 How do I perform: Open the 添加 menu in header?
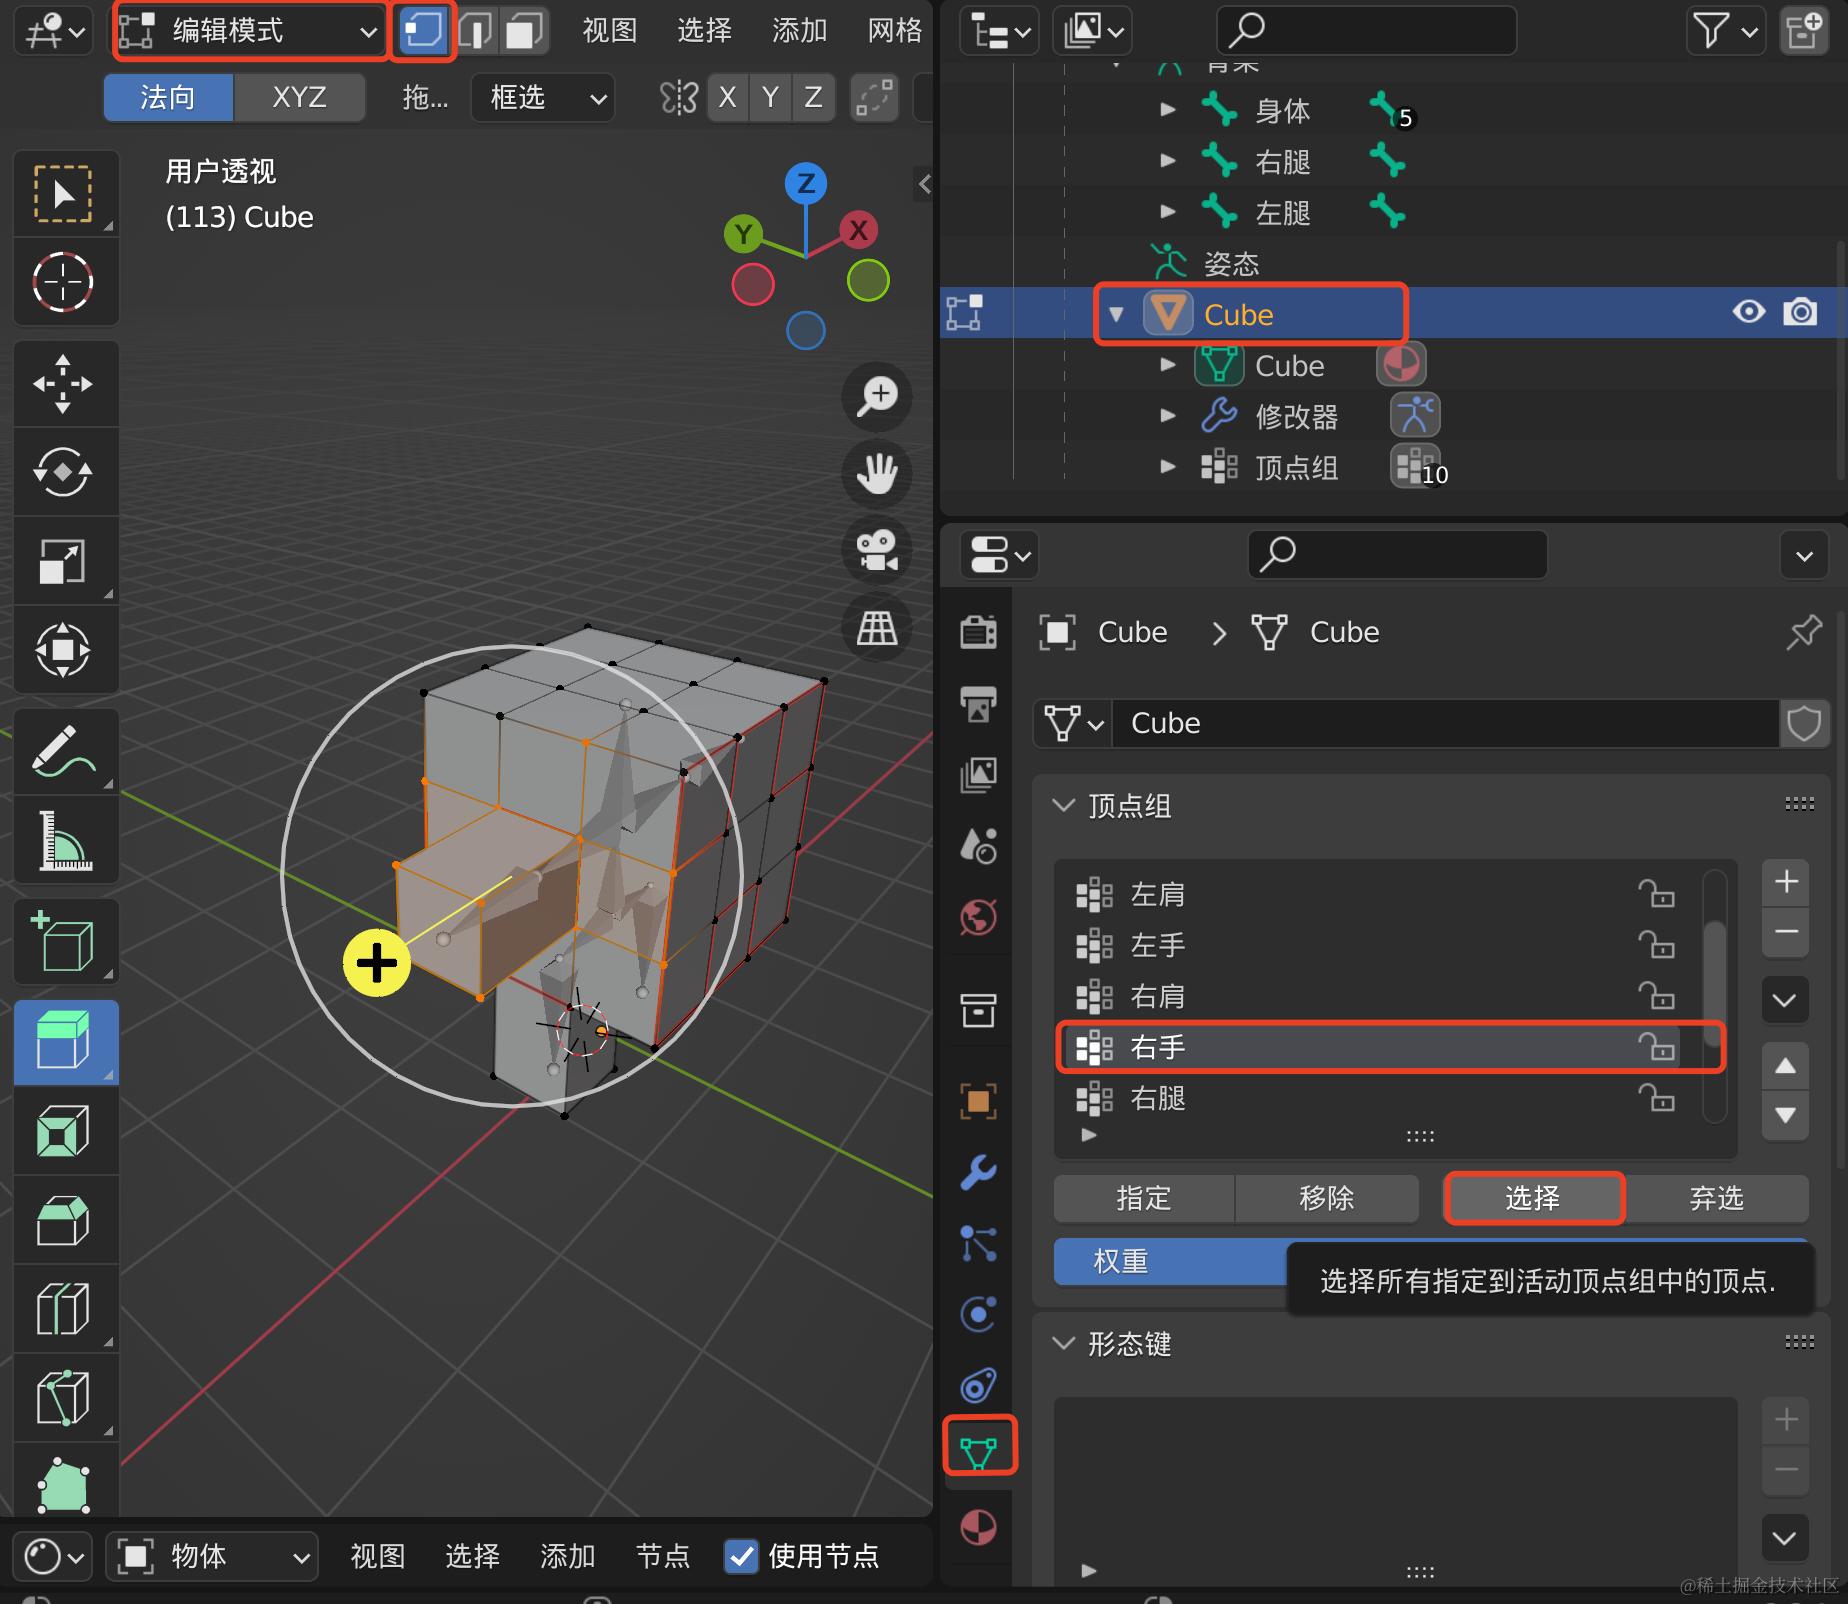(x=798, y=31)
